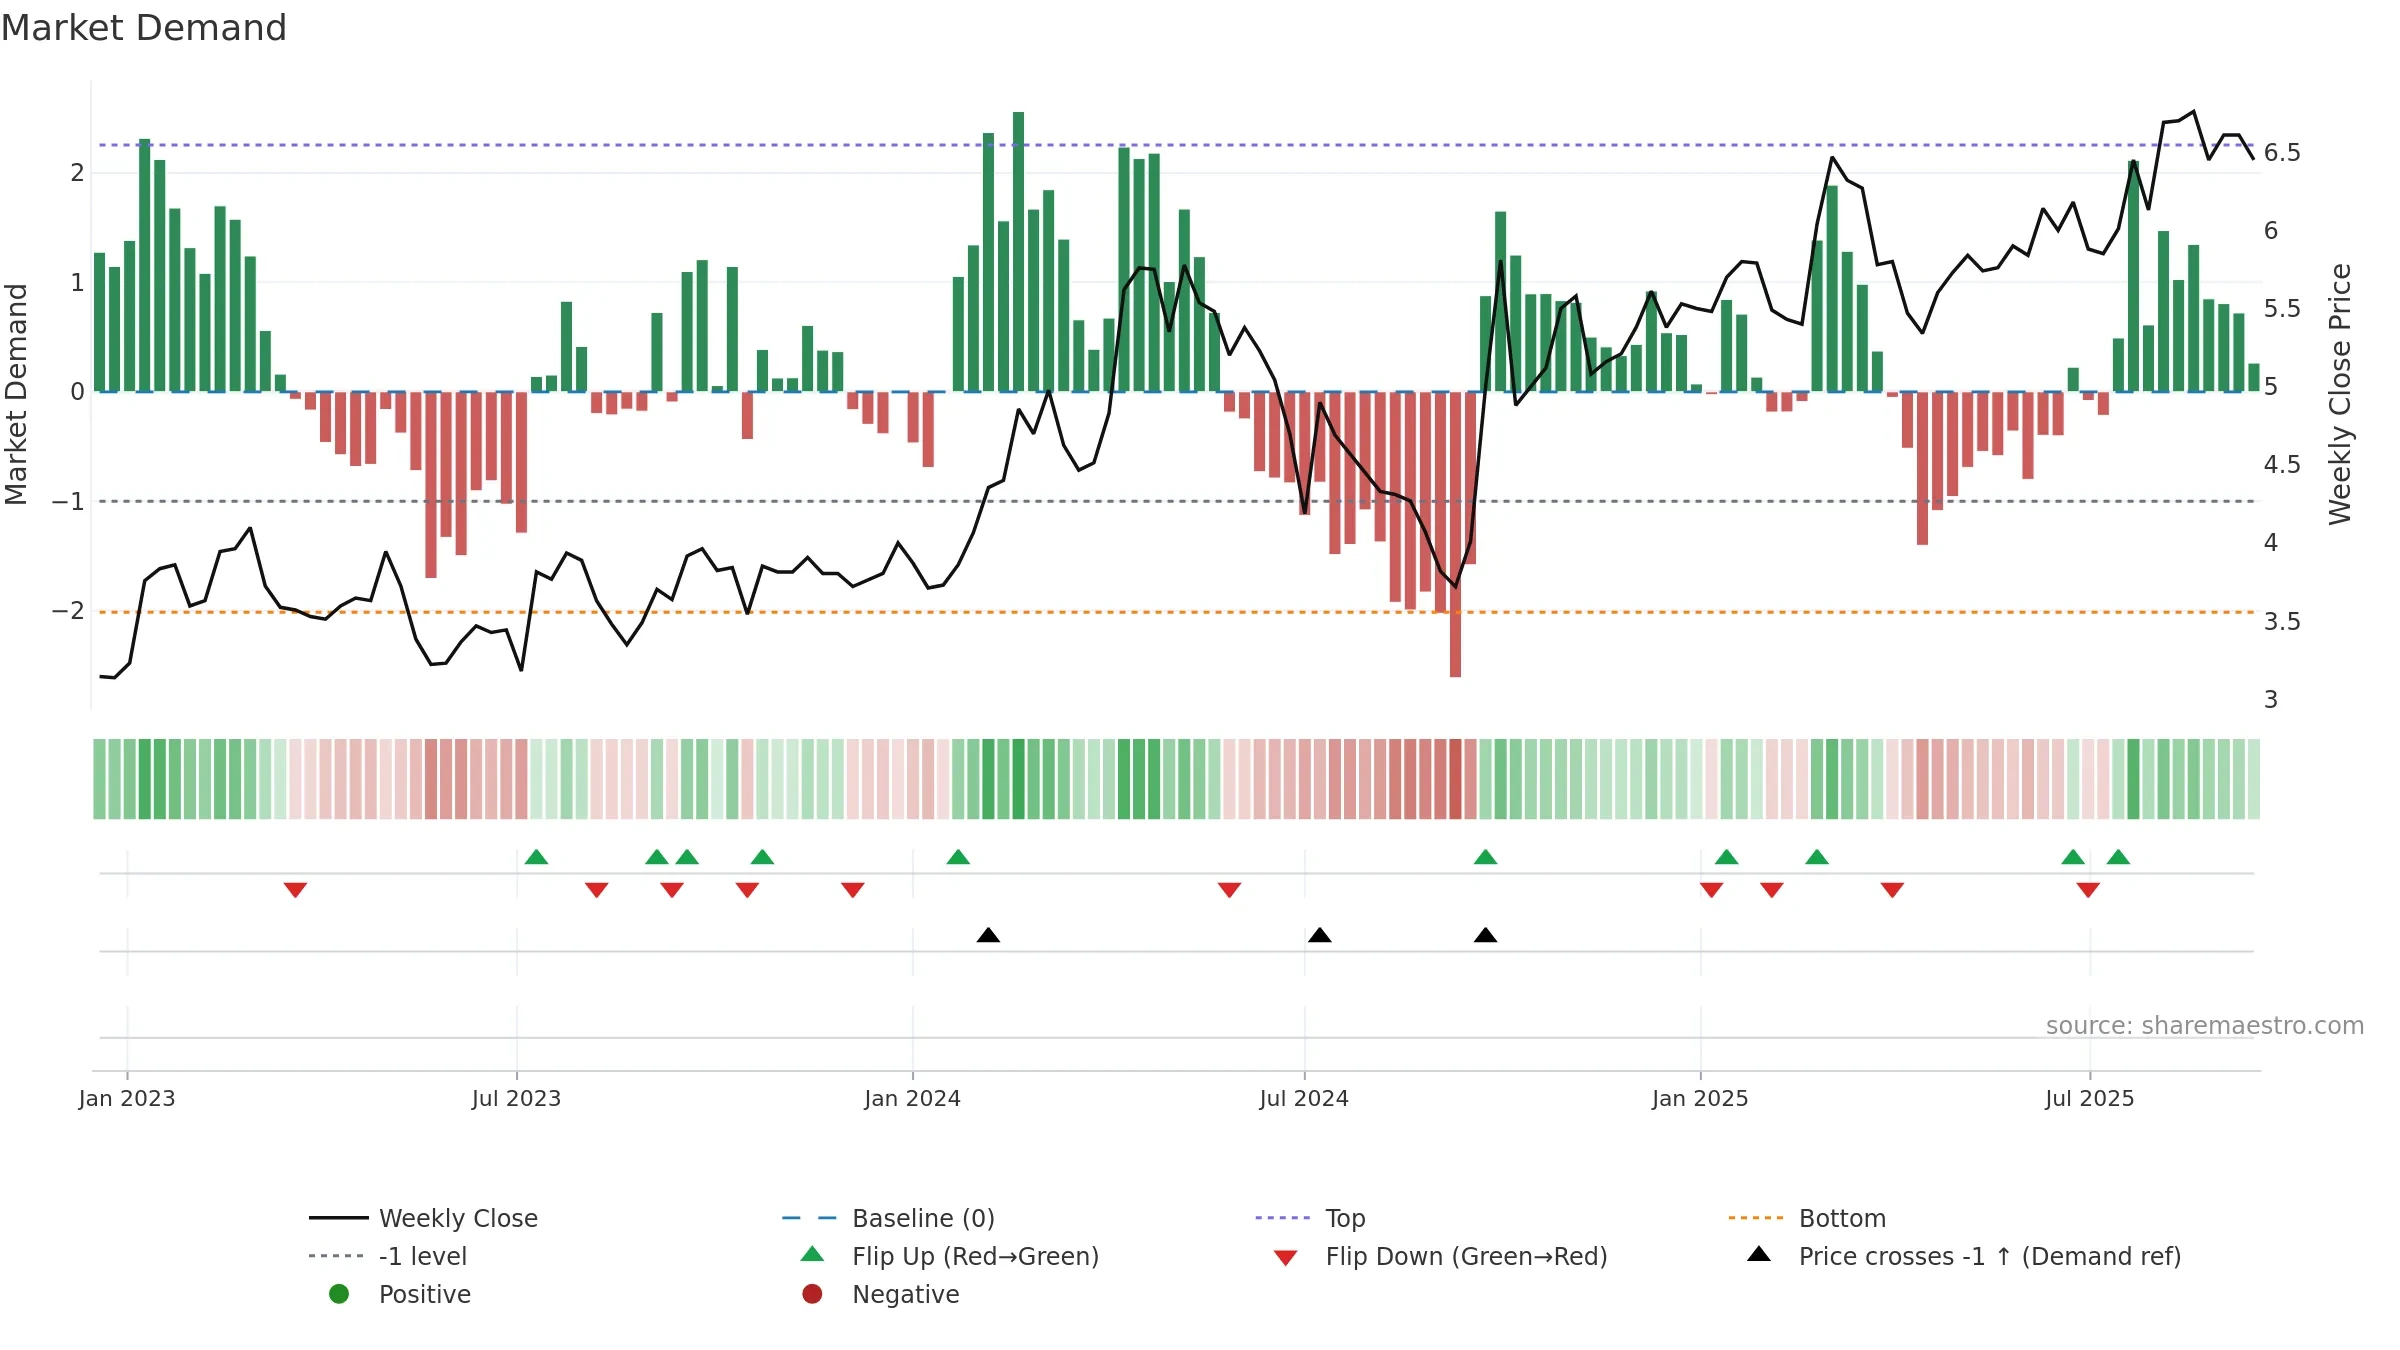Click the Market Demand y-axis title

tap(17, 394)
